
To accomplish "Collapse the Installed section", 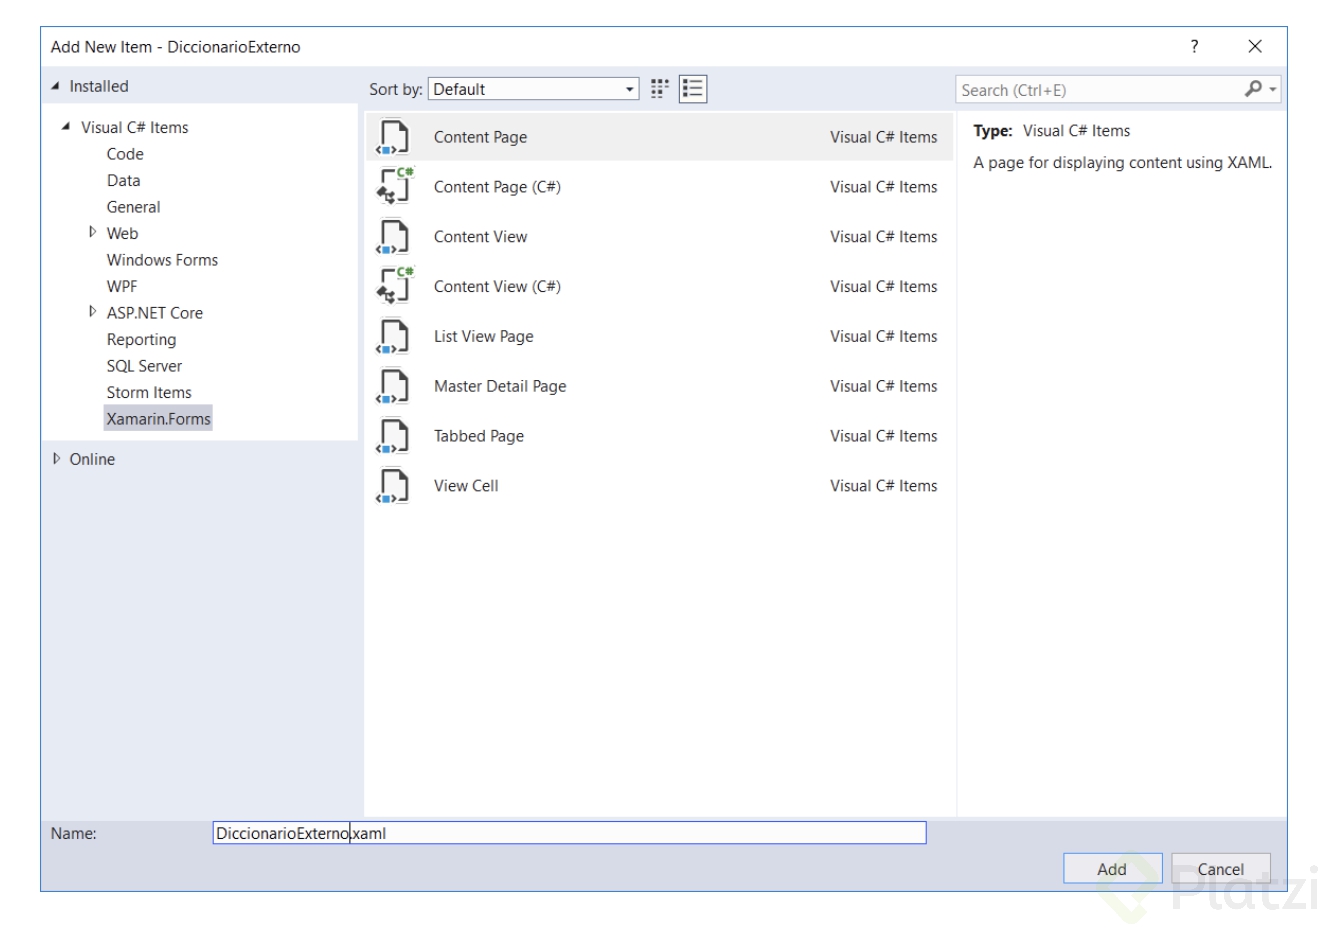I will point(55,87).
